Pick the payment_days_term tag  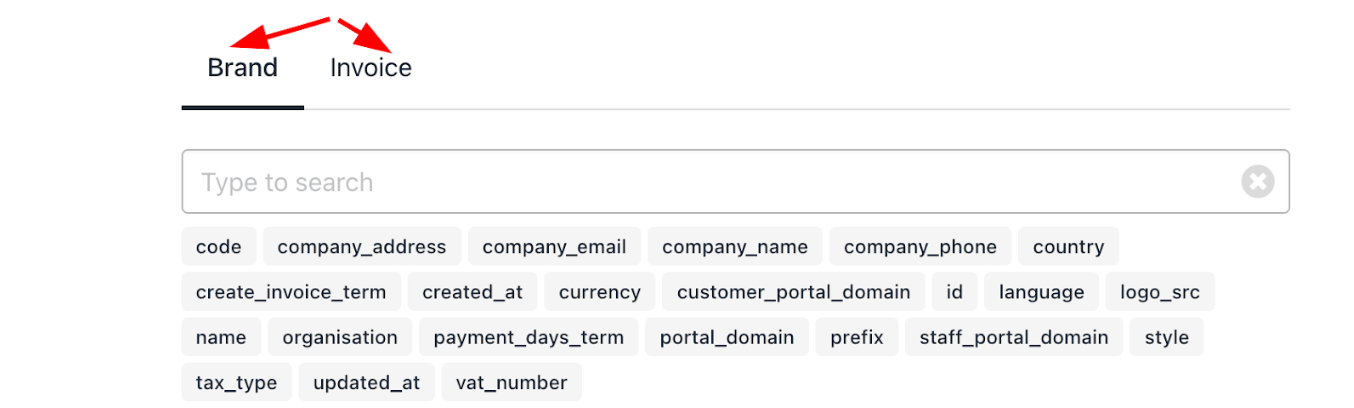tap(528, 337)
